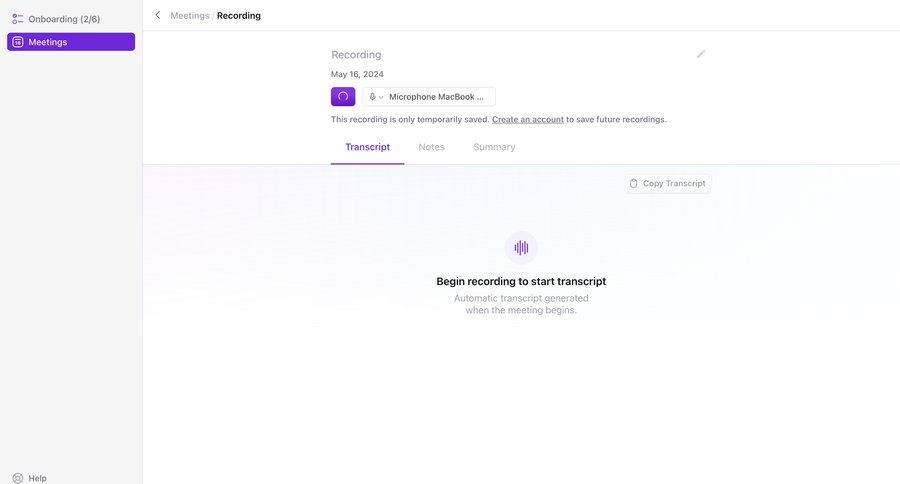Open Onboarding (2/6) text in sidebar
Image resolution: width=900 pixels, height=484 pixels.
[x=64, y=19]
